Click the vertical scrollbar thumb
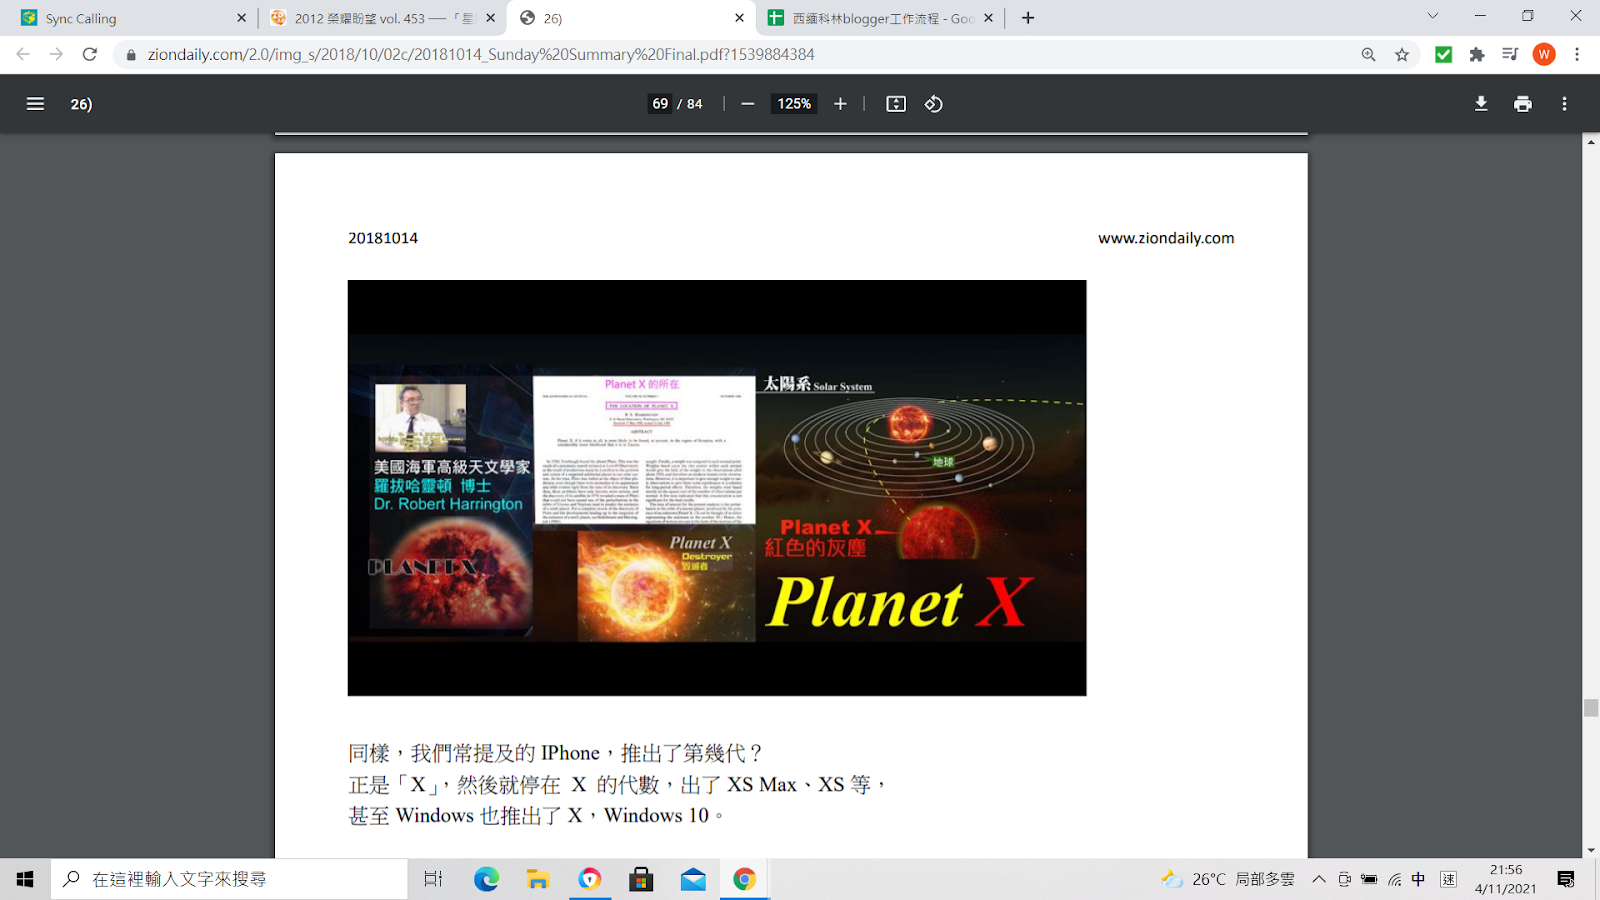 pyautogui.click(x=1590, y=708)
